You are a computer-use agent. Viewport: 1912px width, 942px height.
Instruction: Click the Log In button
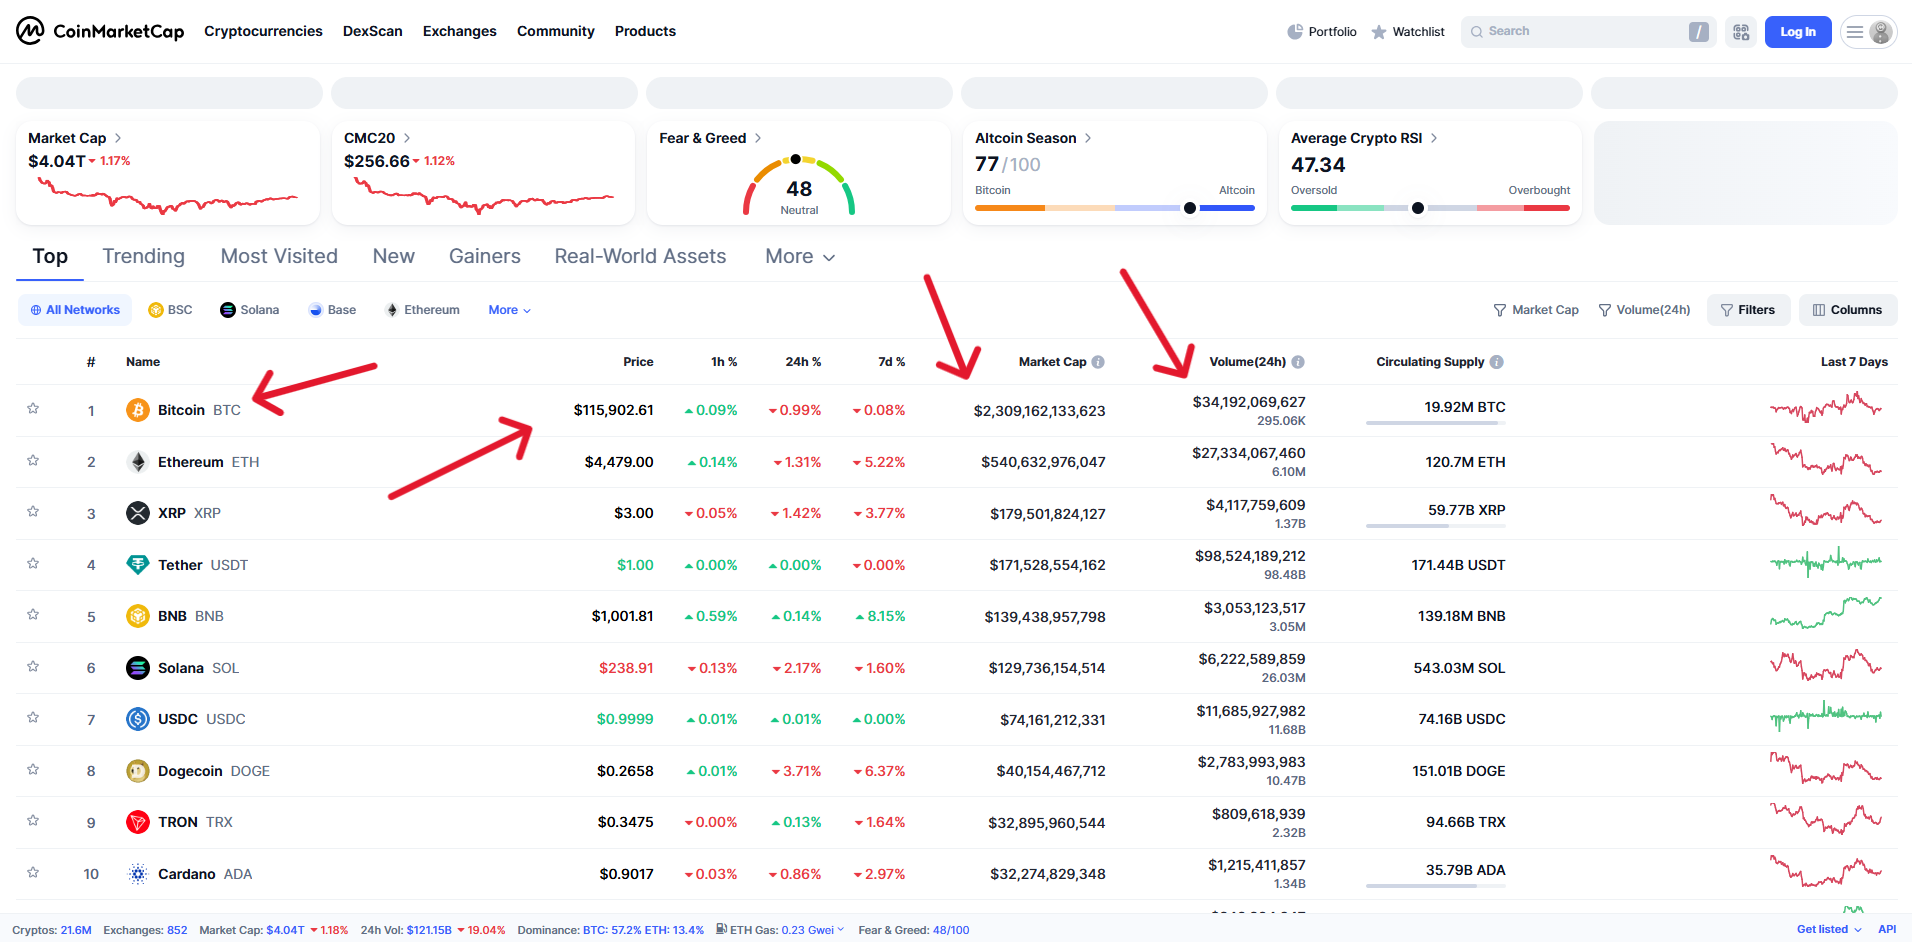(x=1797, y=32)
